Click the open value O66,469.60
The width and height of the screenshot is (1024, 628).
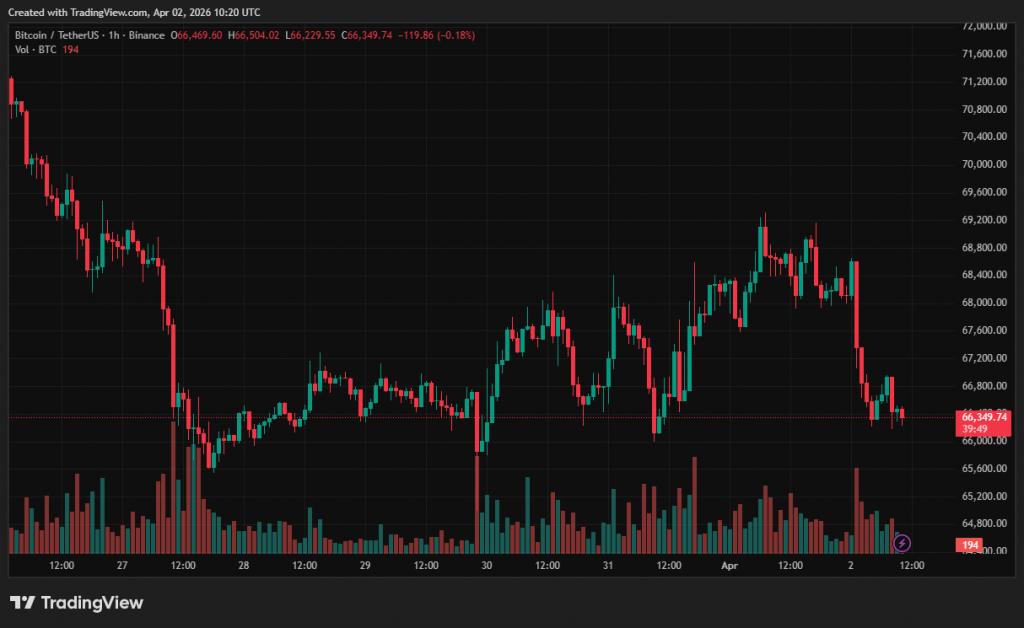(199, 36)
